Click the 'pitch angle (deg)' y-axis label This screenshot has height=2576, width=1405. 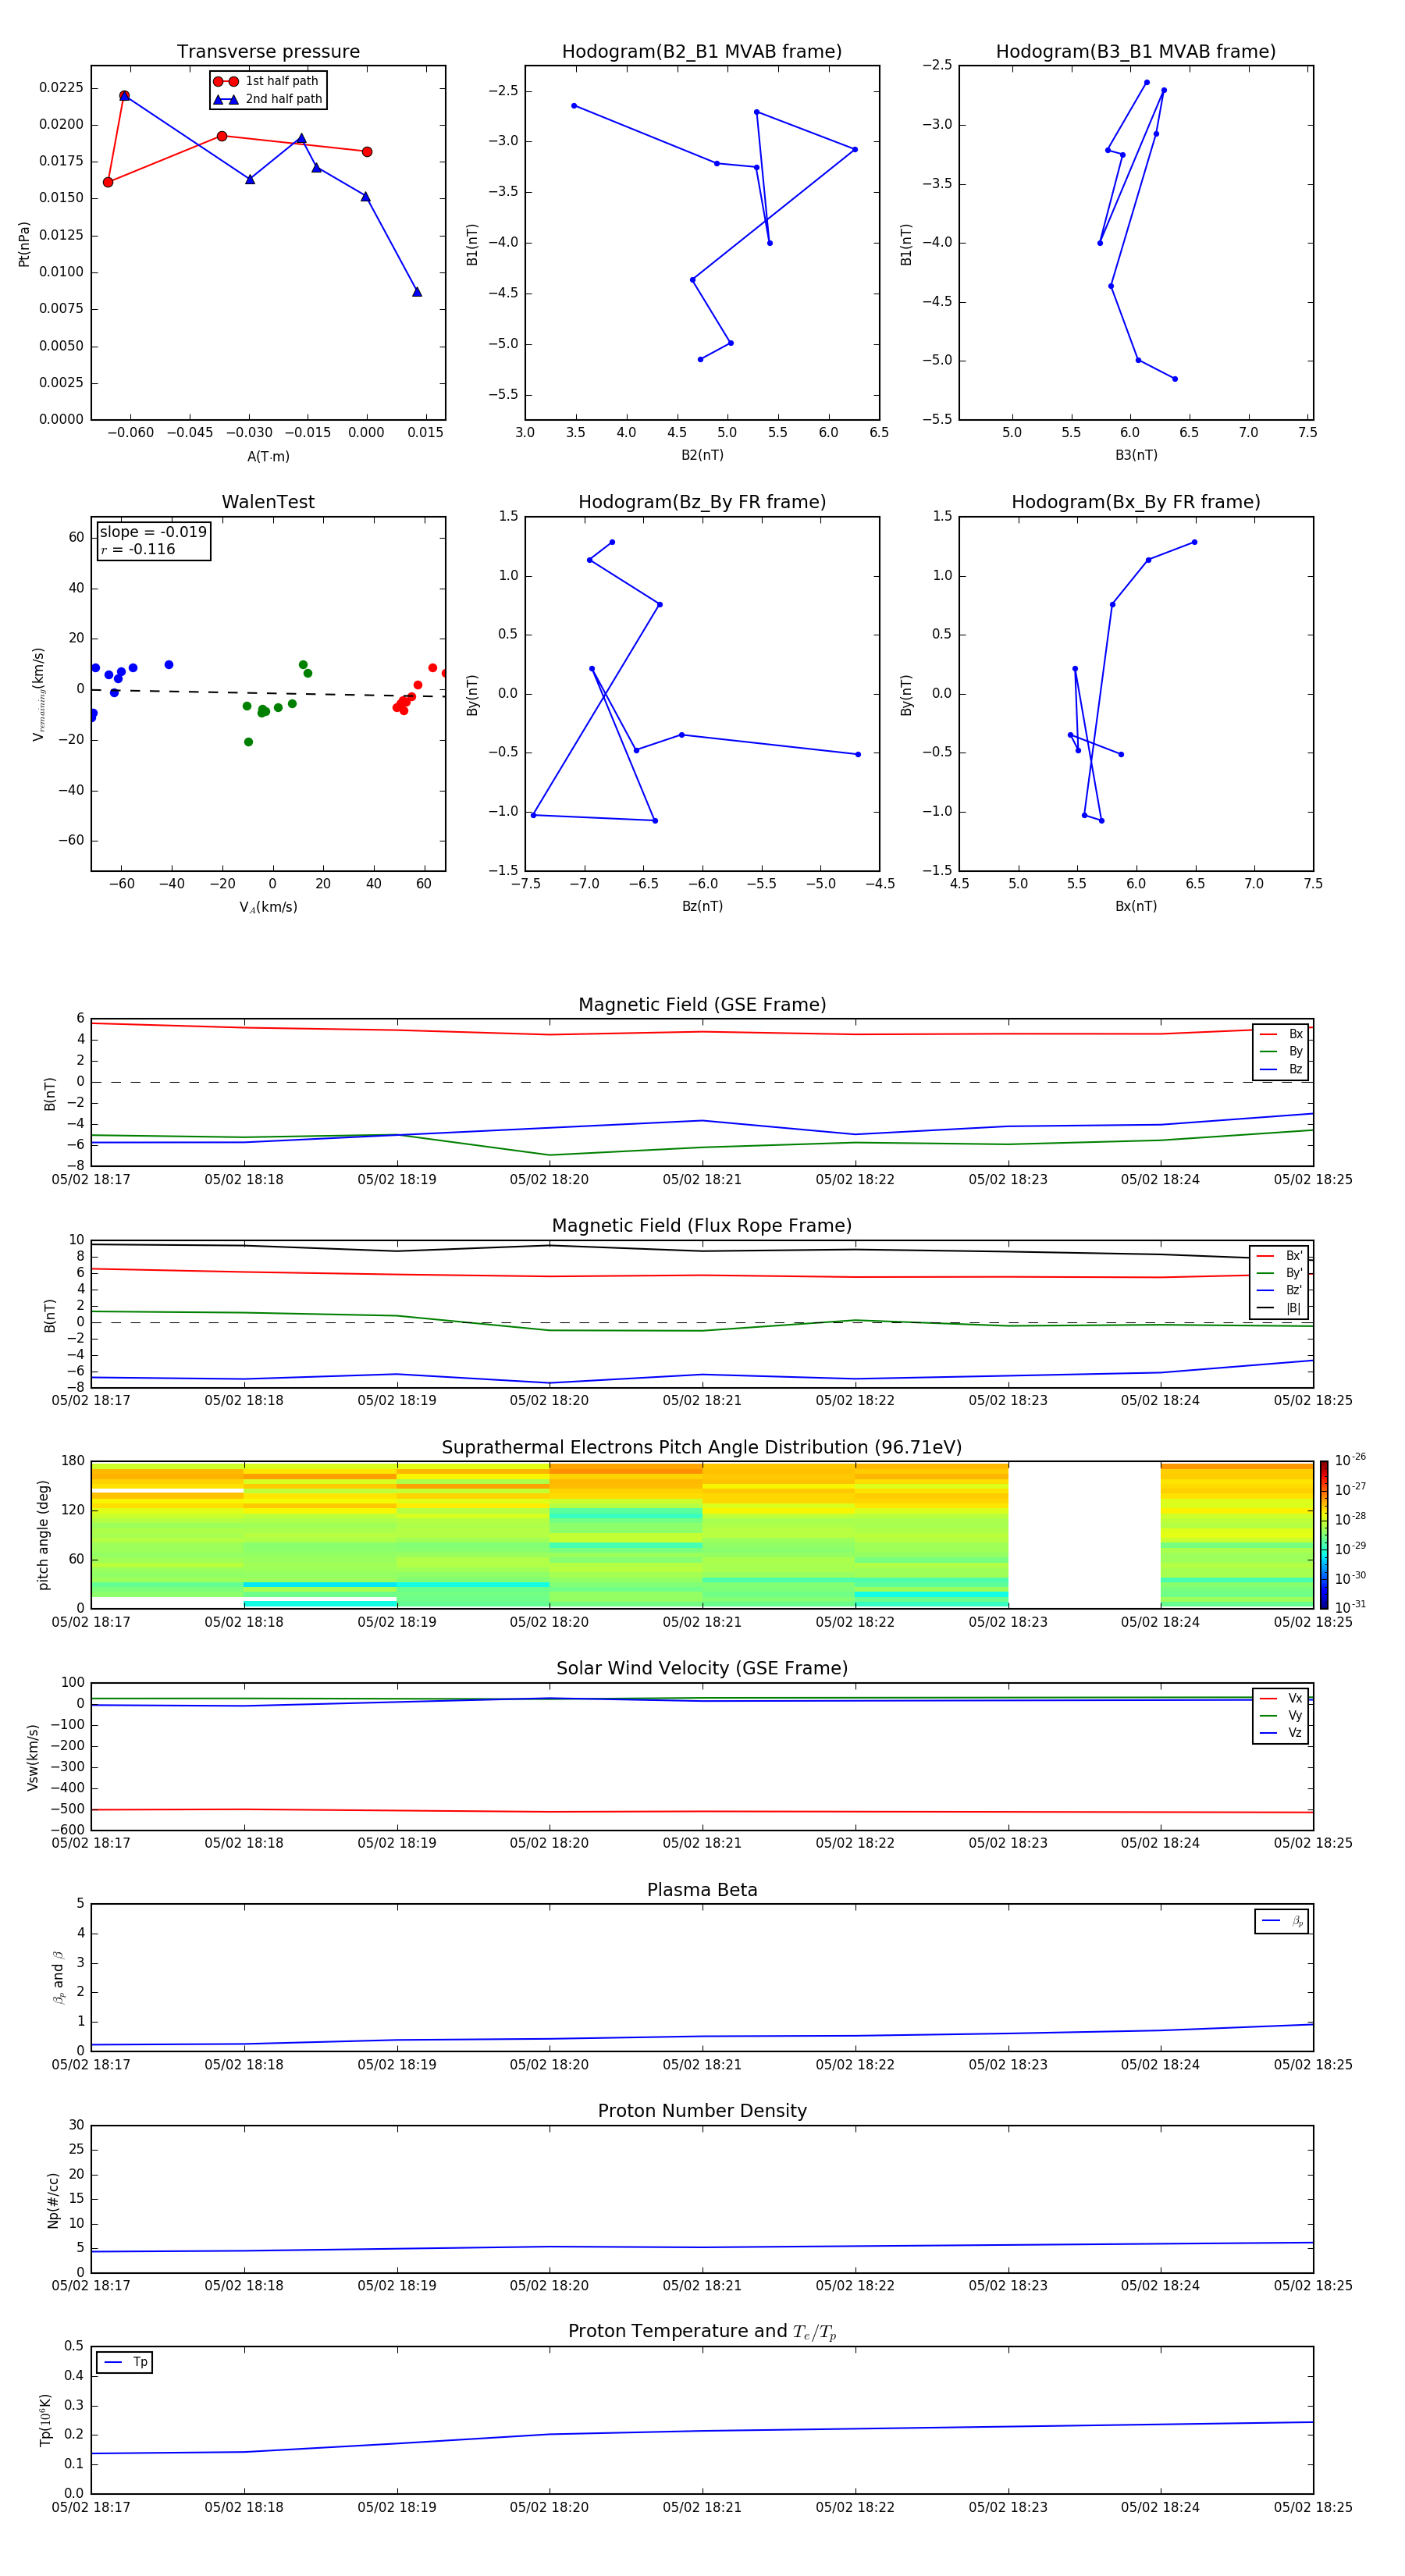pos(43,1535)
